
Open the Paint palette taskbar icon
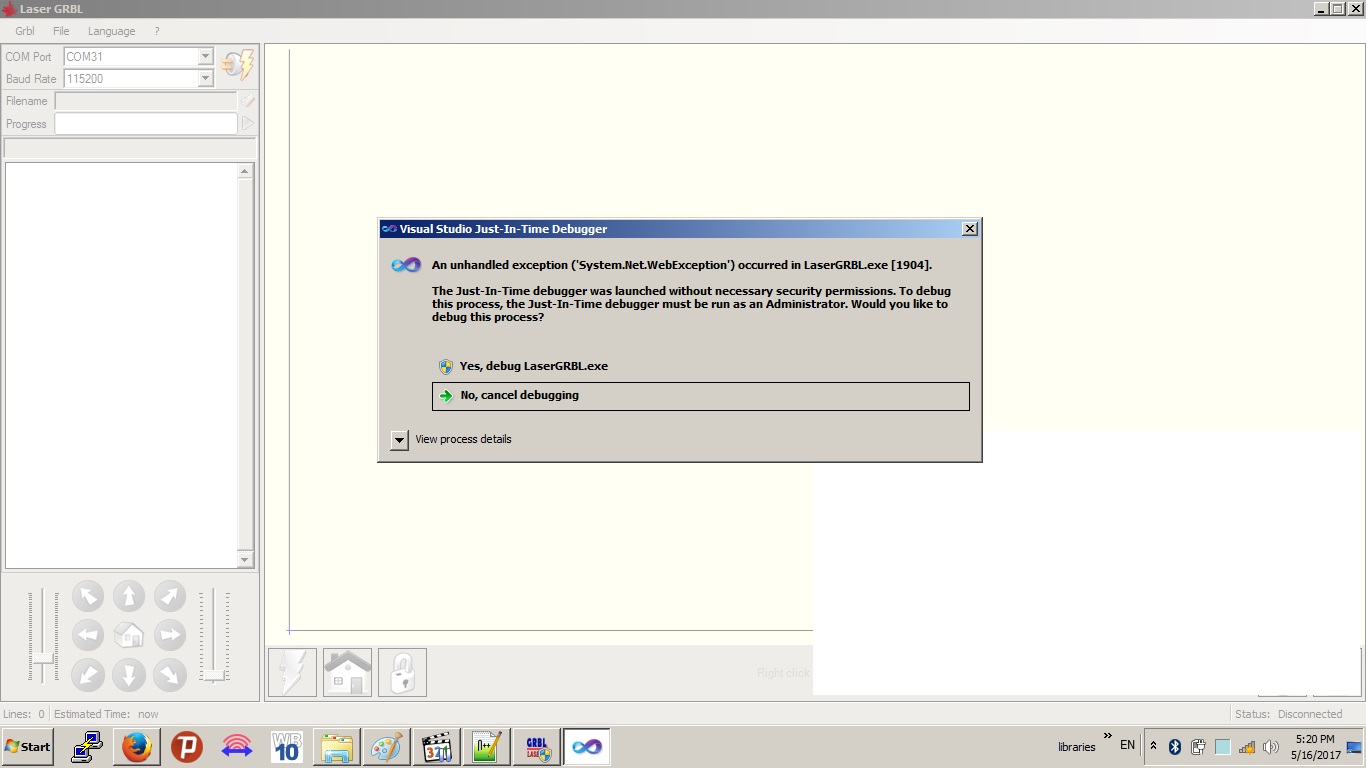tap(386, 747)
